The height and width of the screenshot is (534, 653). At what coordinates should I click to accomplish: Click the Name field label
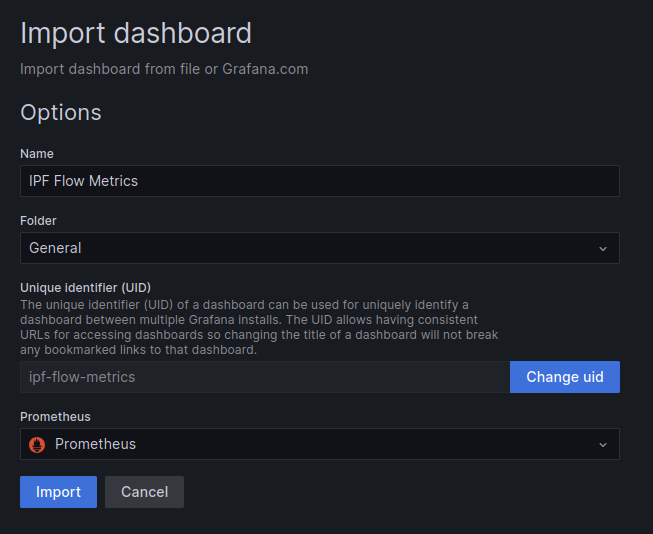[x=37, y=154]
